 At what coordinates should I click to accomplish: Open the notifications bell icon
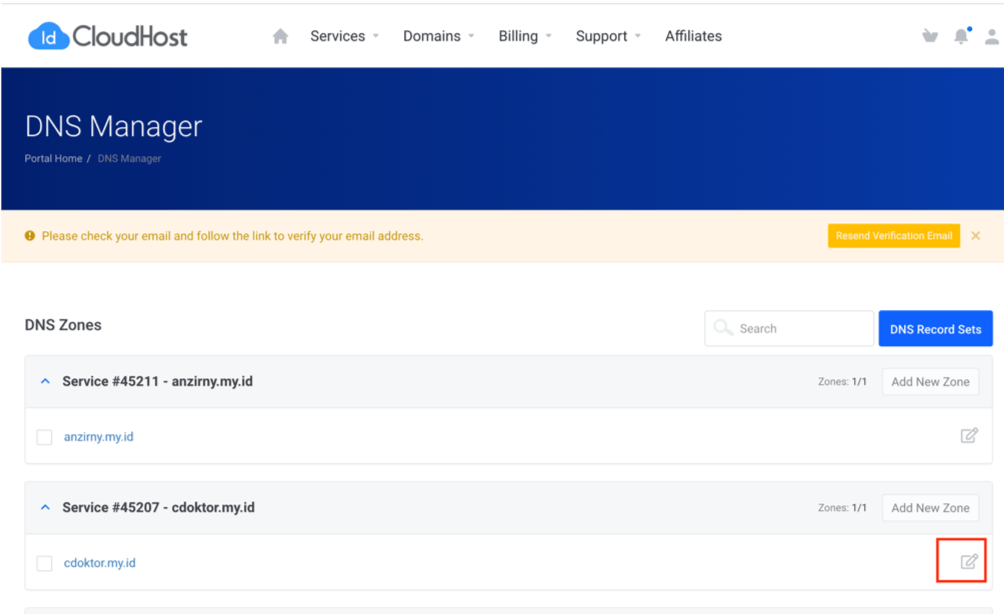tap(961, 37)
